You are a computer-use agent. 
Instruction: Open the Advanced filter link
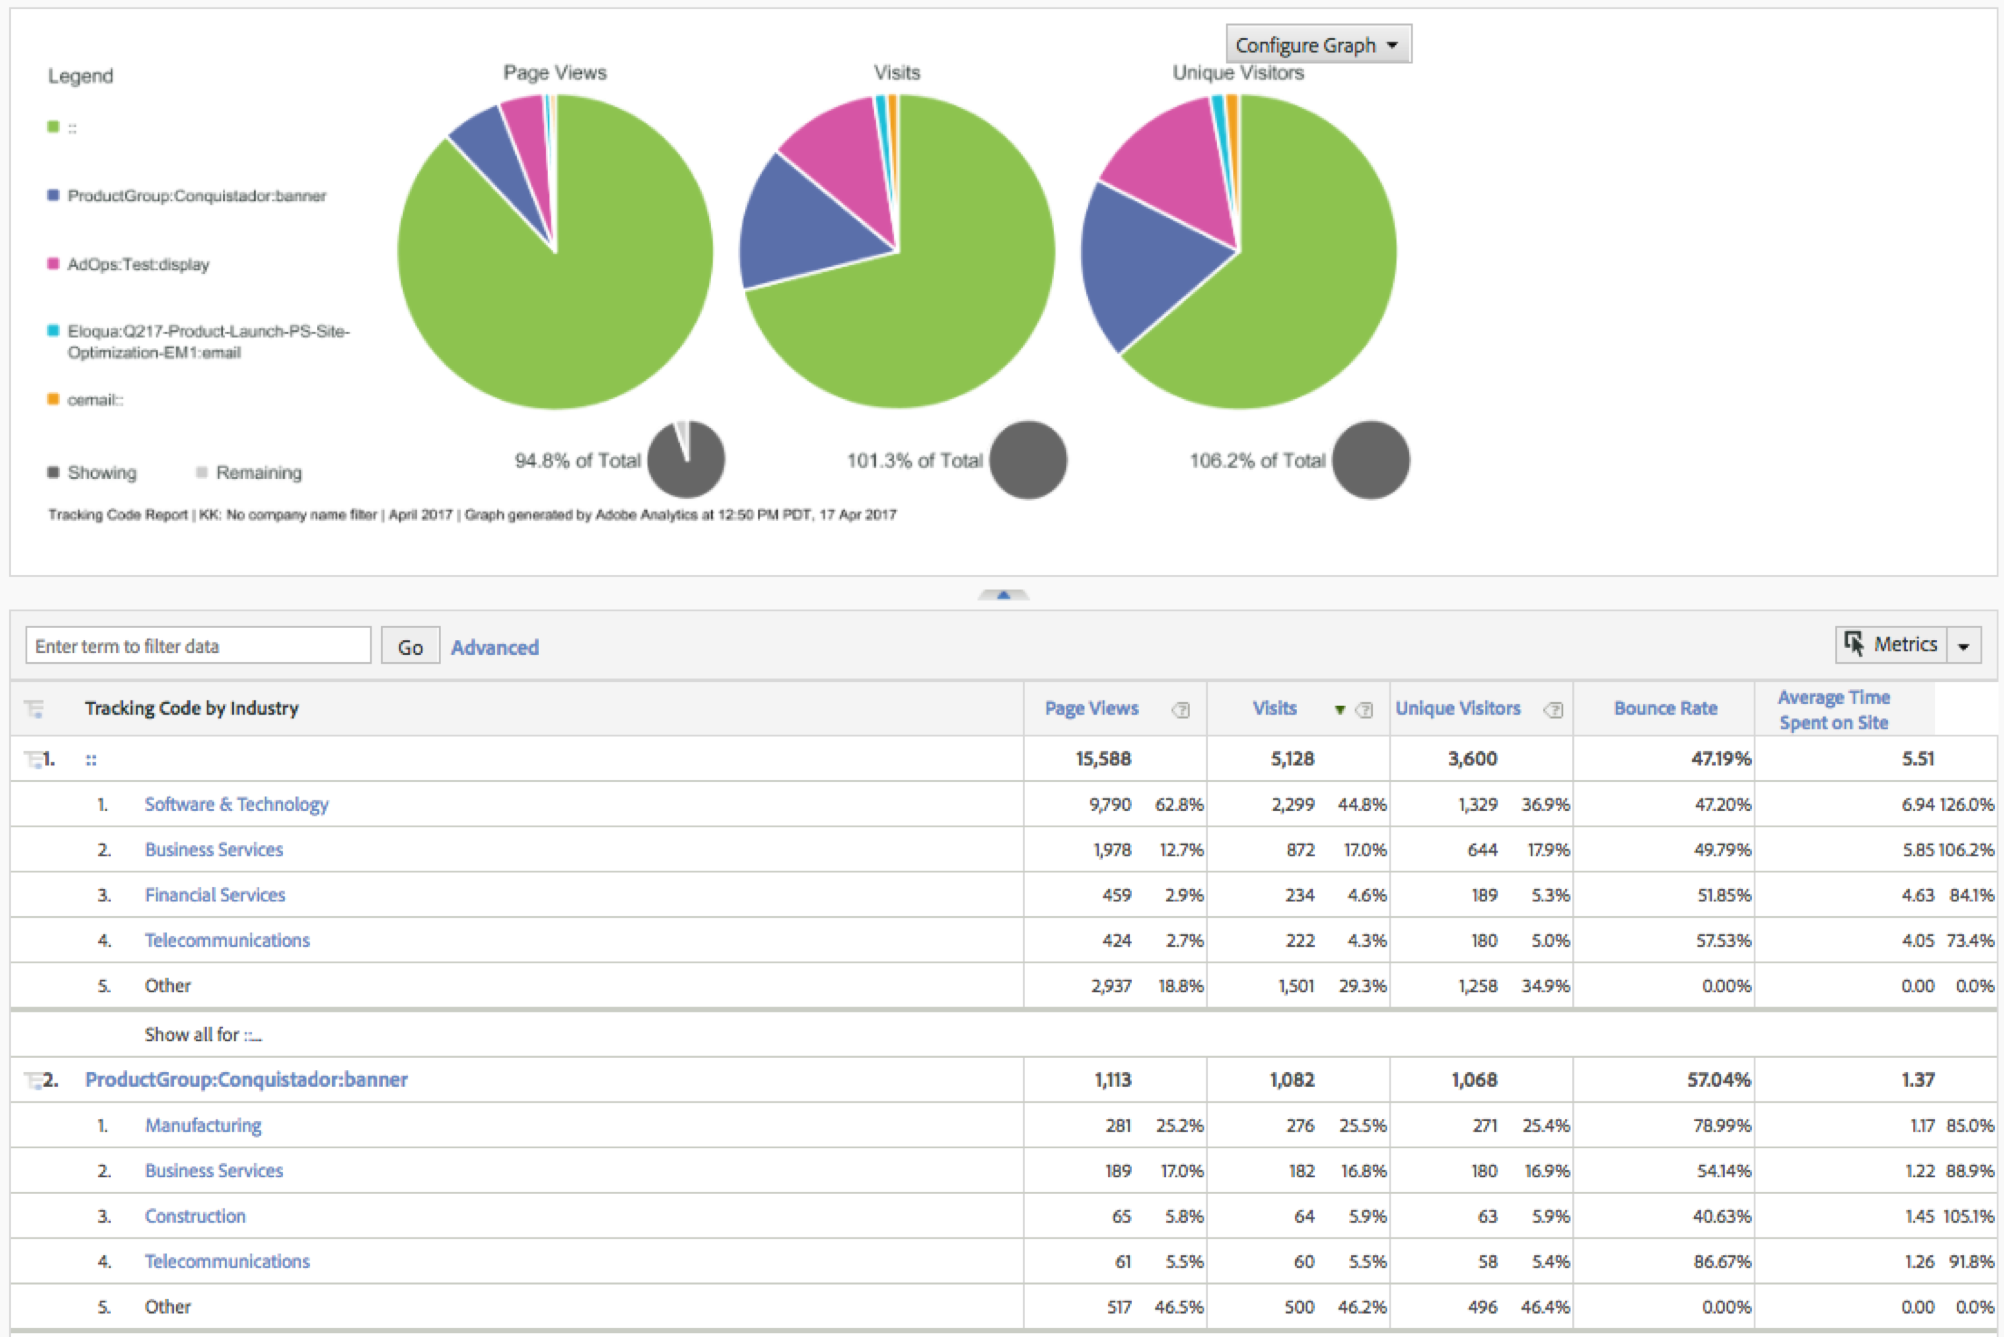click(494, 647)
